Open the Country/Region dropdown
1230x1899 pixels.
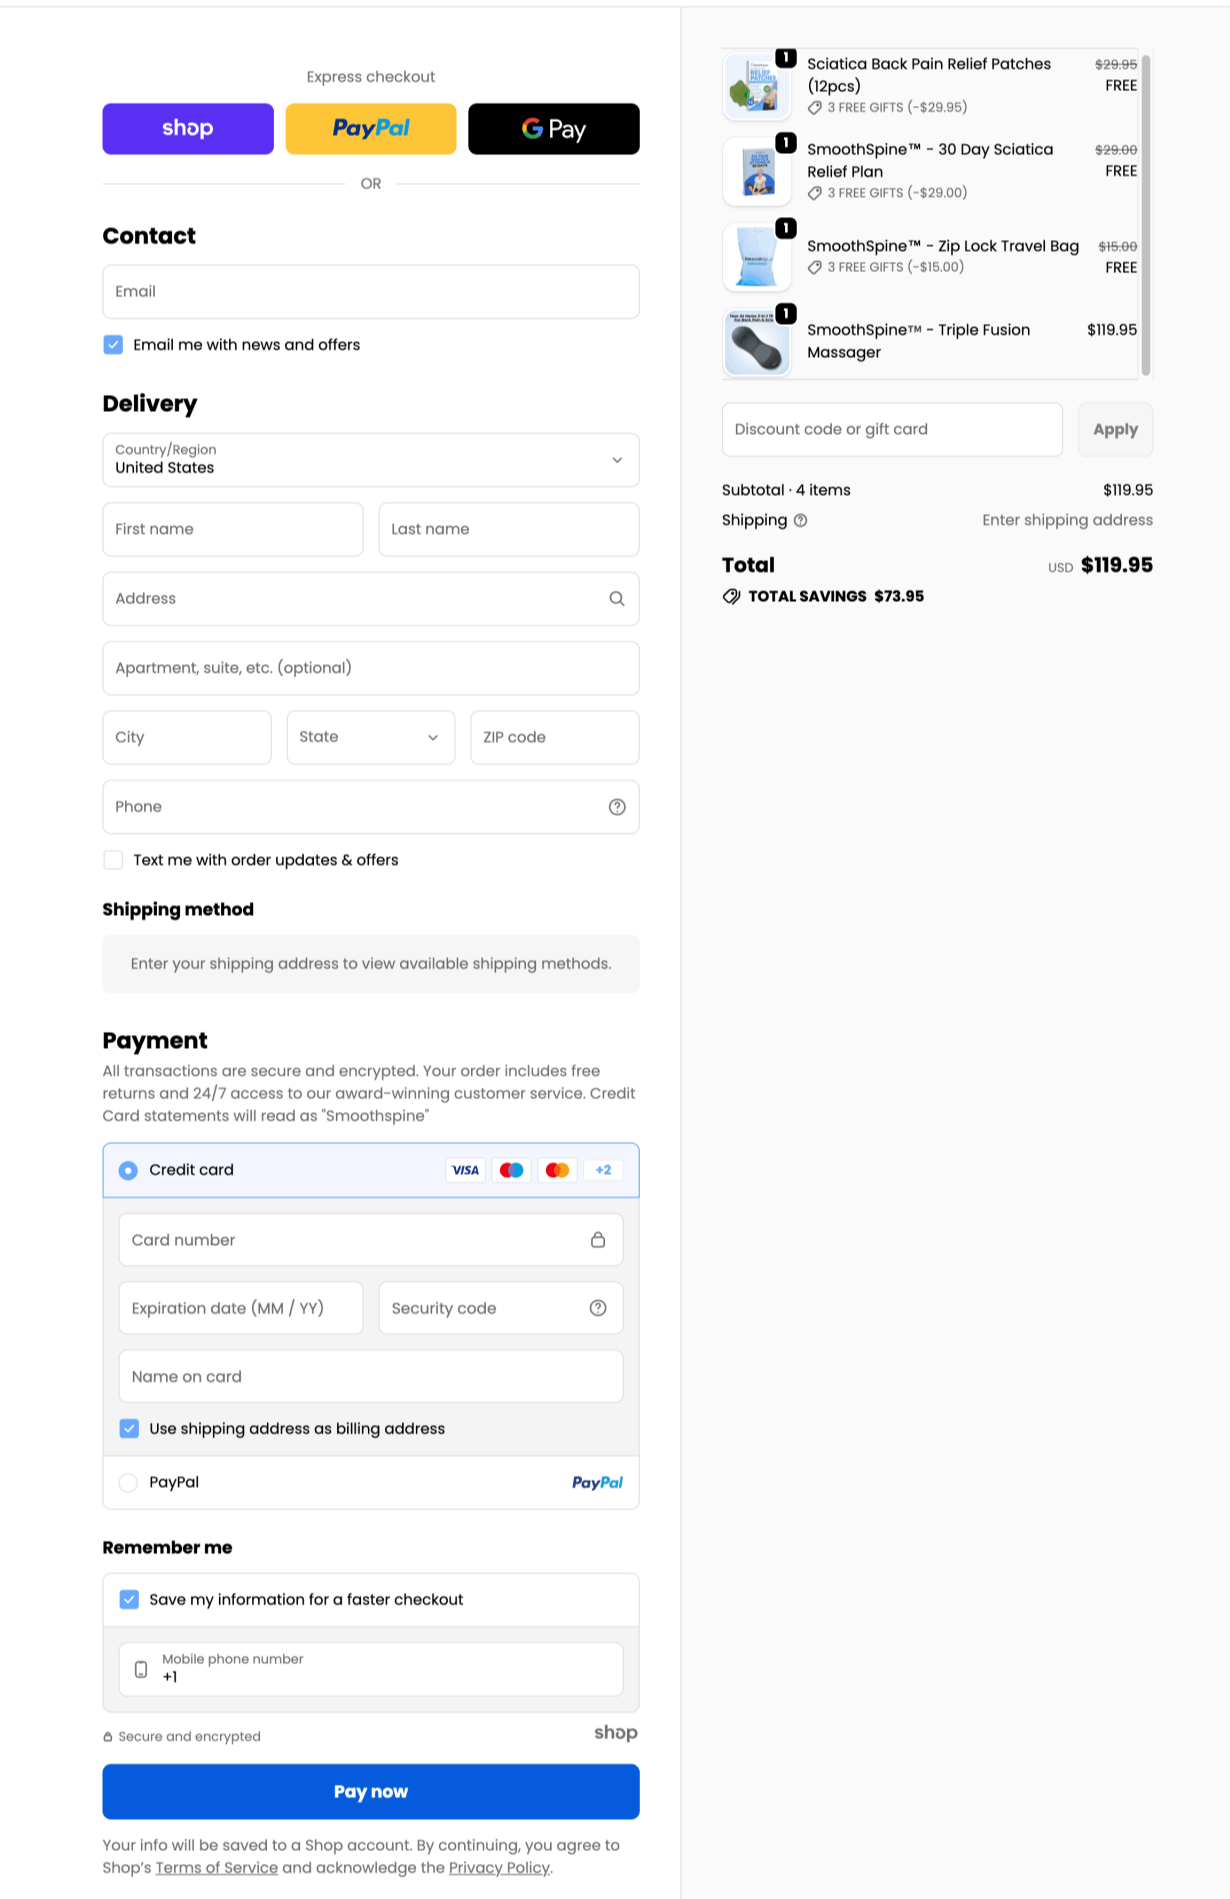(x=371, y=460)
